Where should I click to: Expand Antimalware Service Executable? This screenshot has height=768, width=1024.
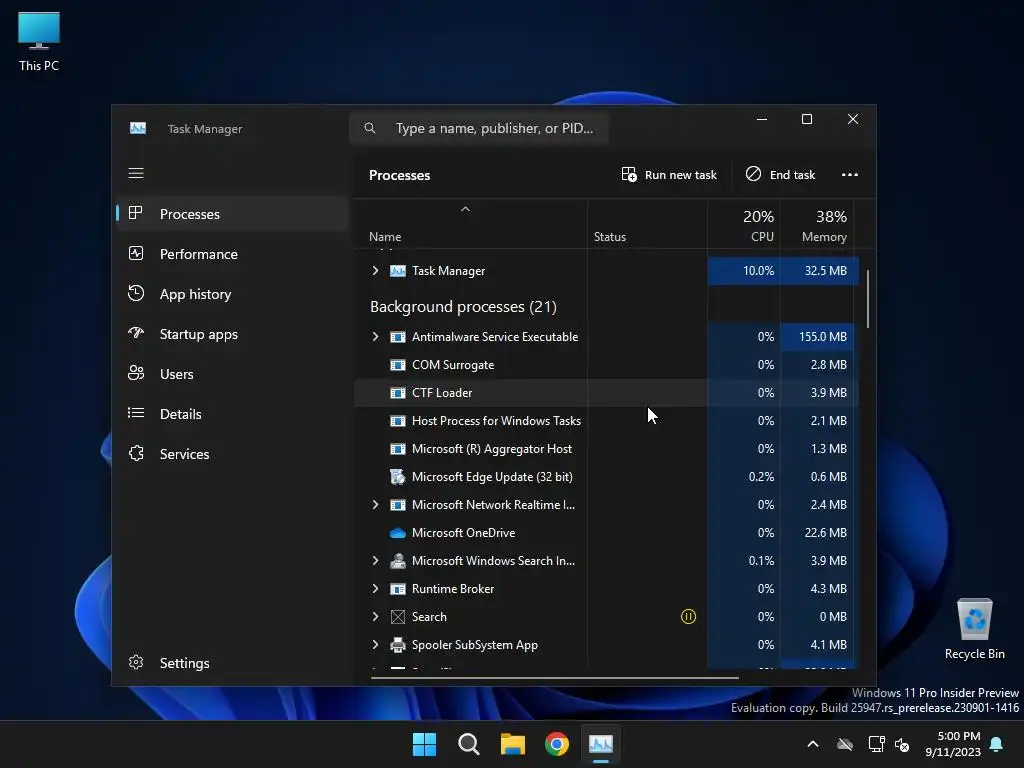pyautogui.click(x=376, y=336)
